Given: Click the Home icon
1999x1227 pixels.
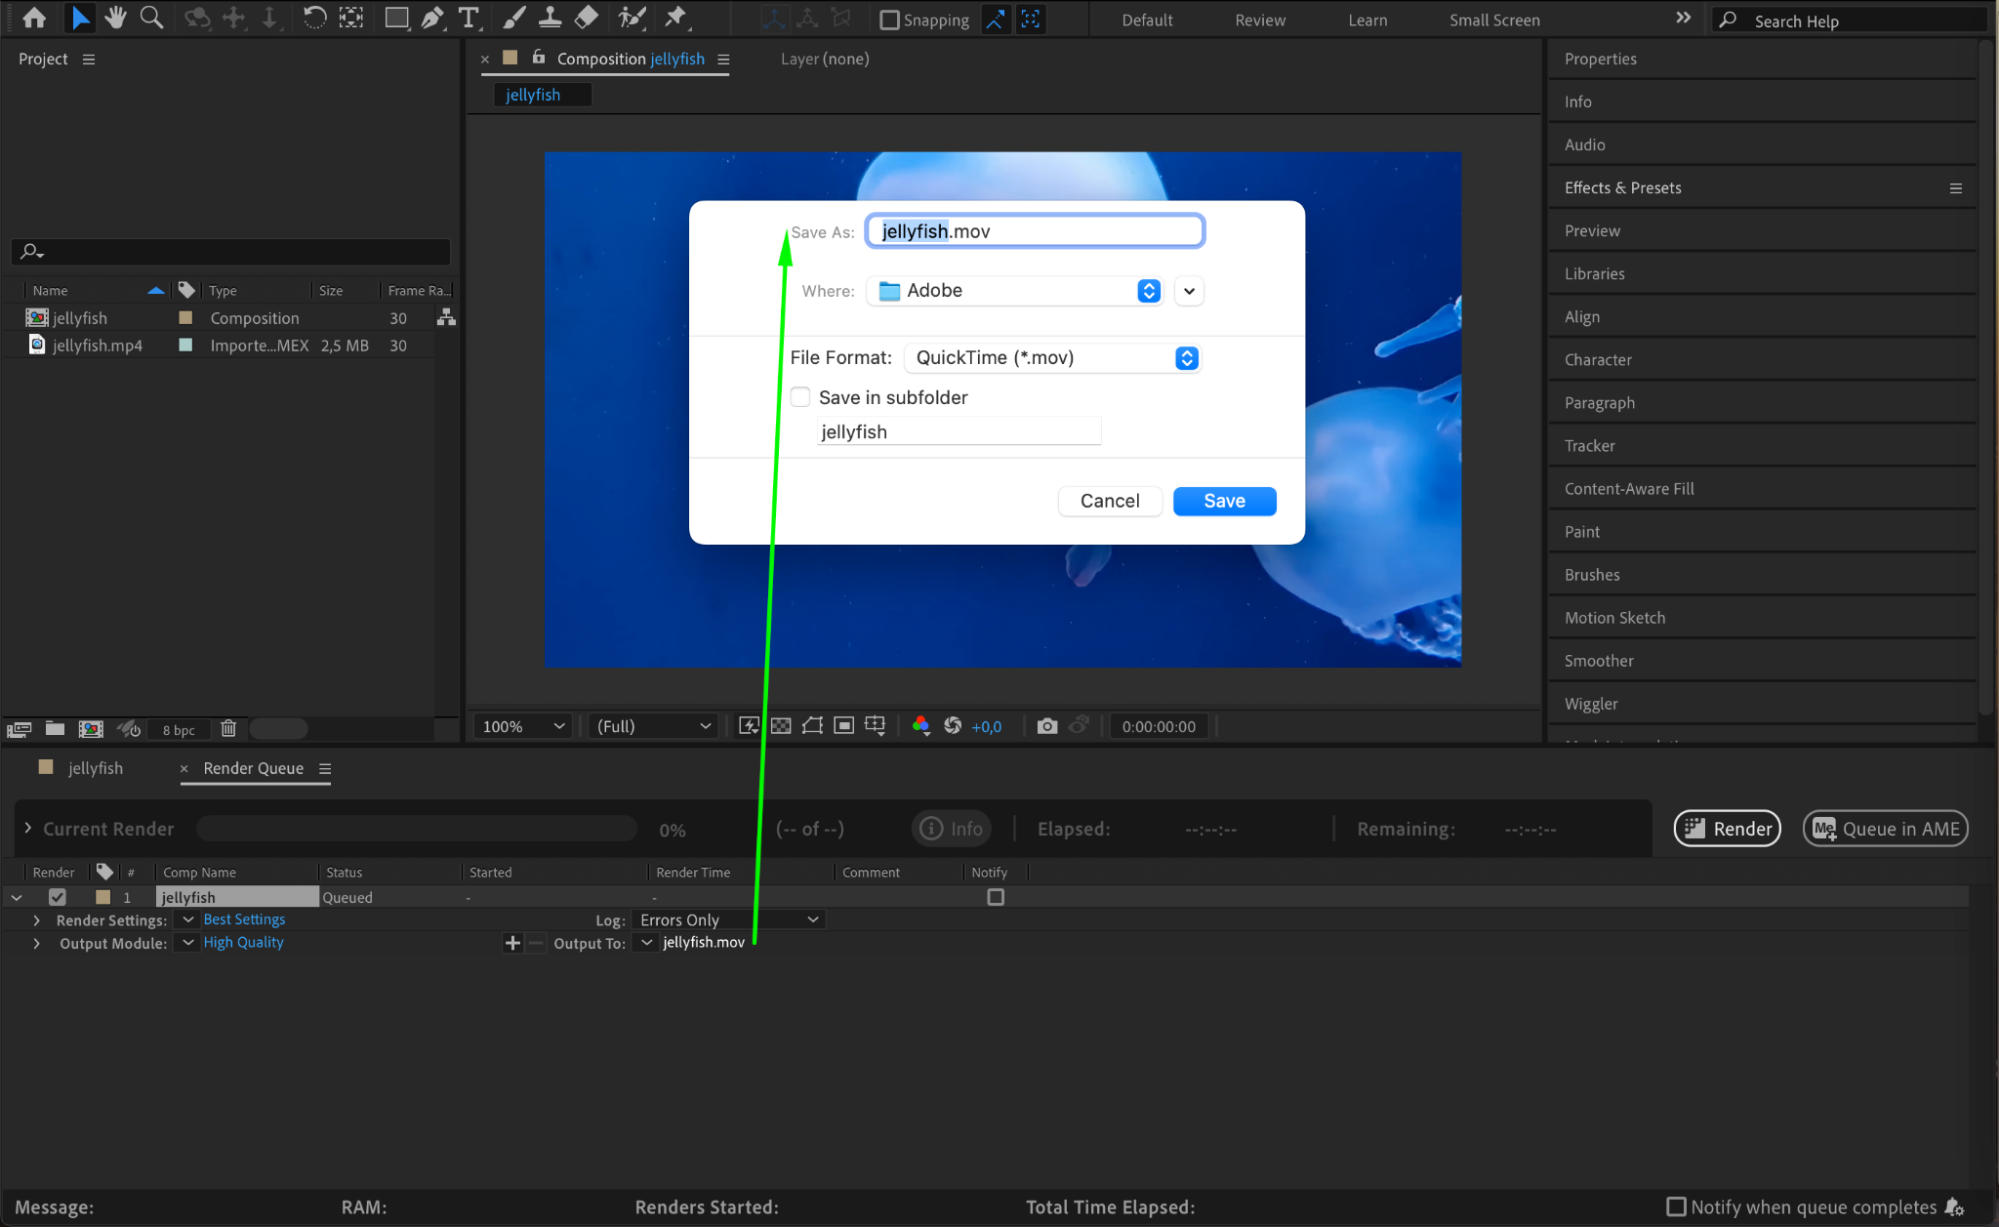Looking at the screenshot, I should click(34, 17).
